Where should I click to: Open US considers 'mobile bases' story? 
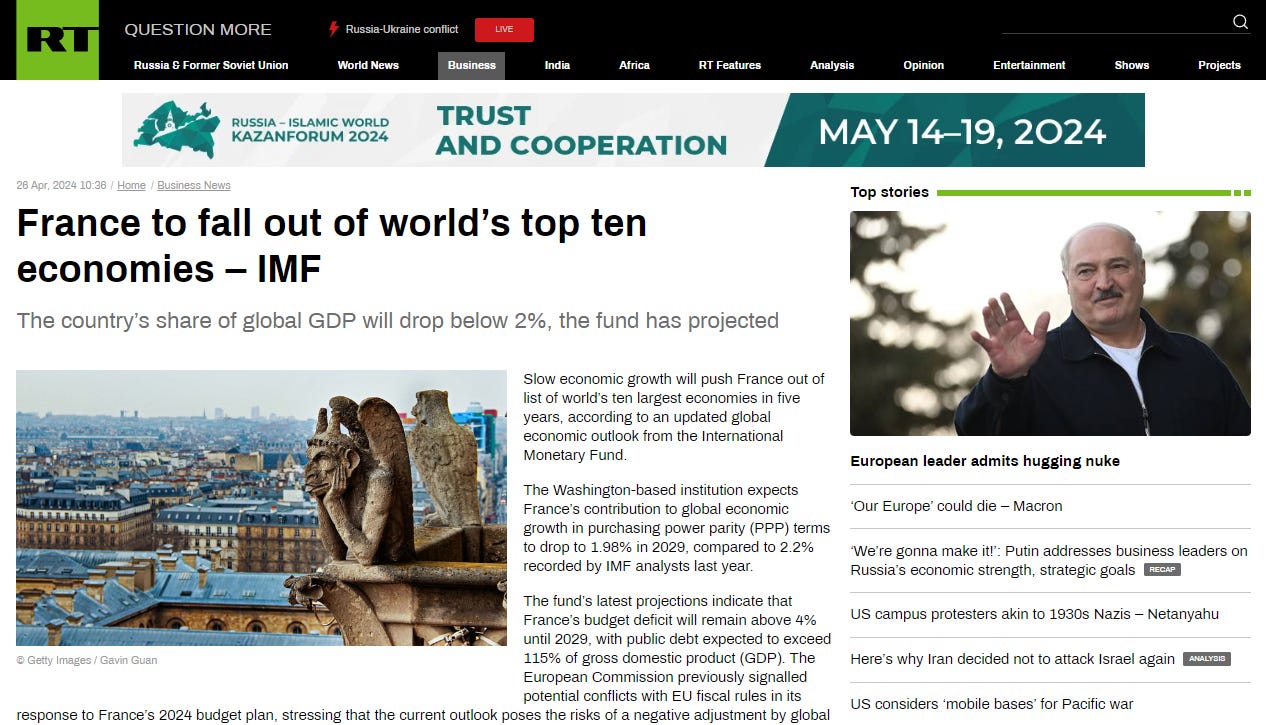(x=991, y=704)
